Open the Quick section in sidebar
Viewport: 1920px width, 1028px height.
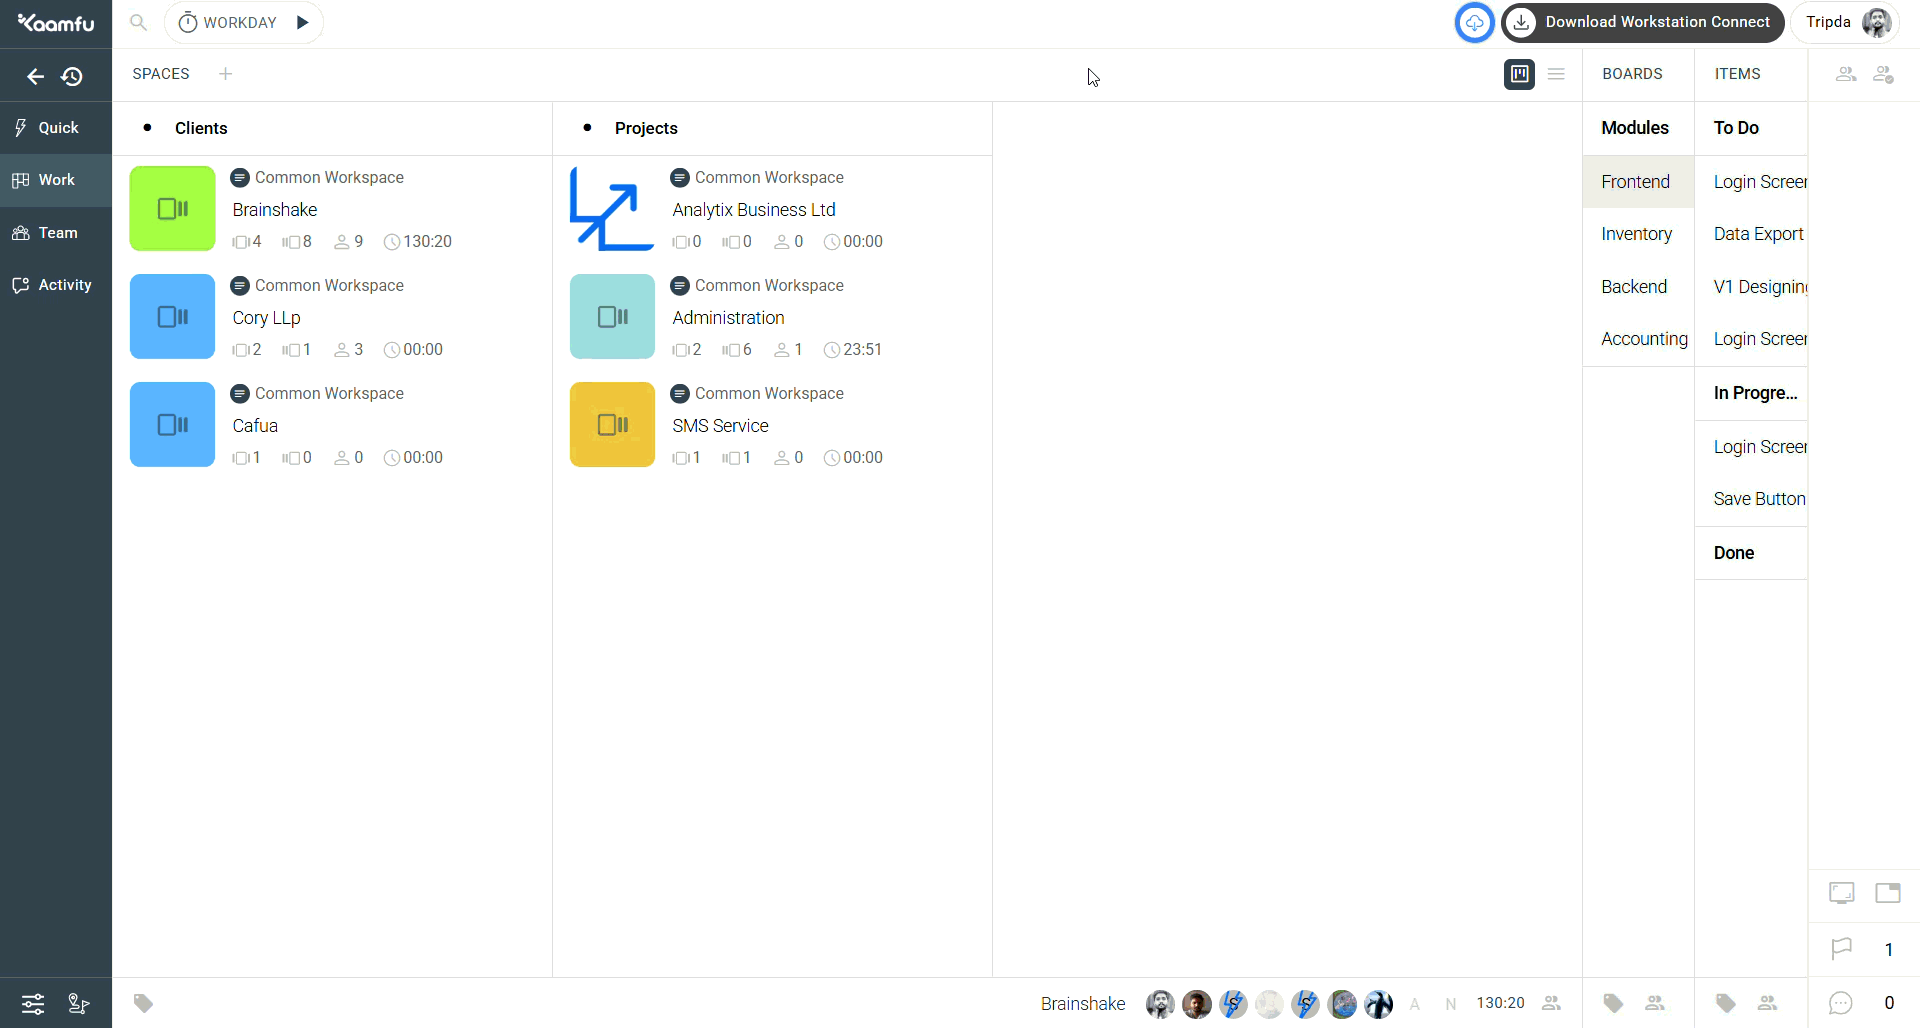(x=56, y=128)
